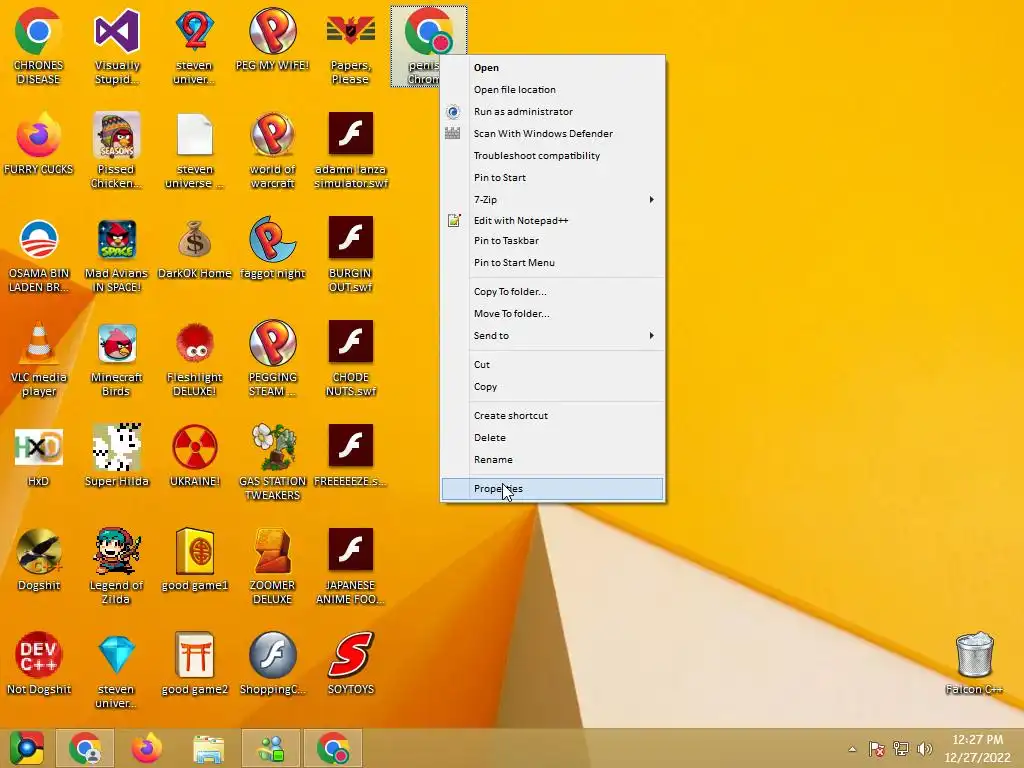Select the FREEEEEZE flash file icon
Viewport: 1024px width, 768px height.
click(x=351, y=457)
